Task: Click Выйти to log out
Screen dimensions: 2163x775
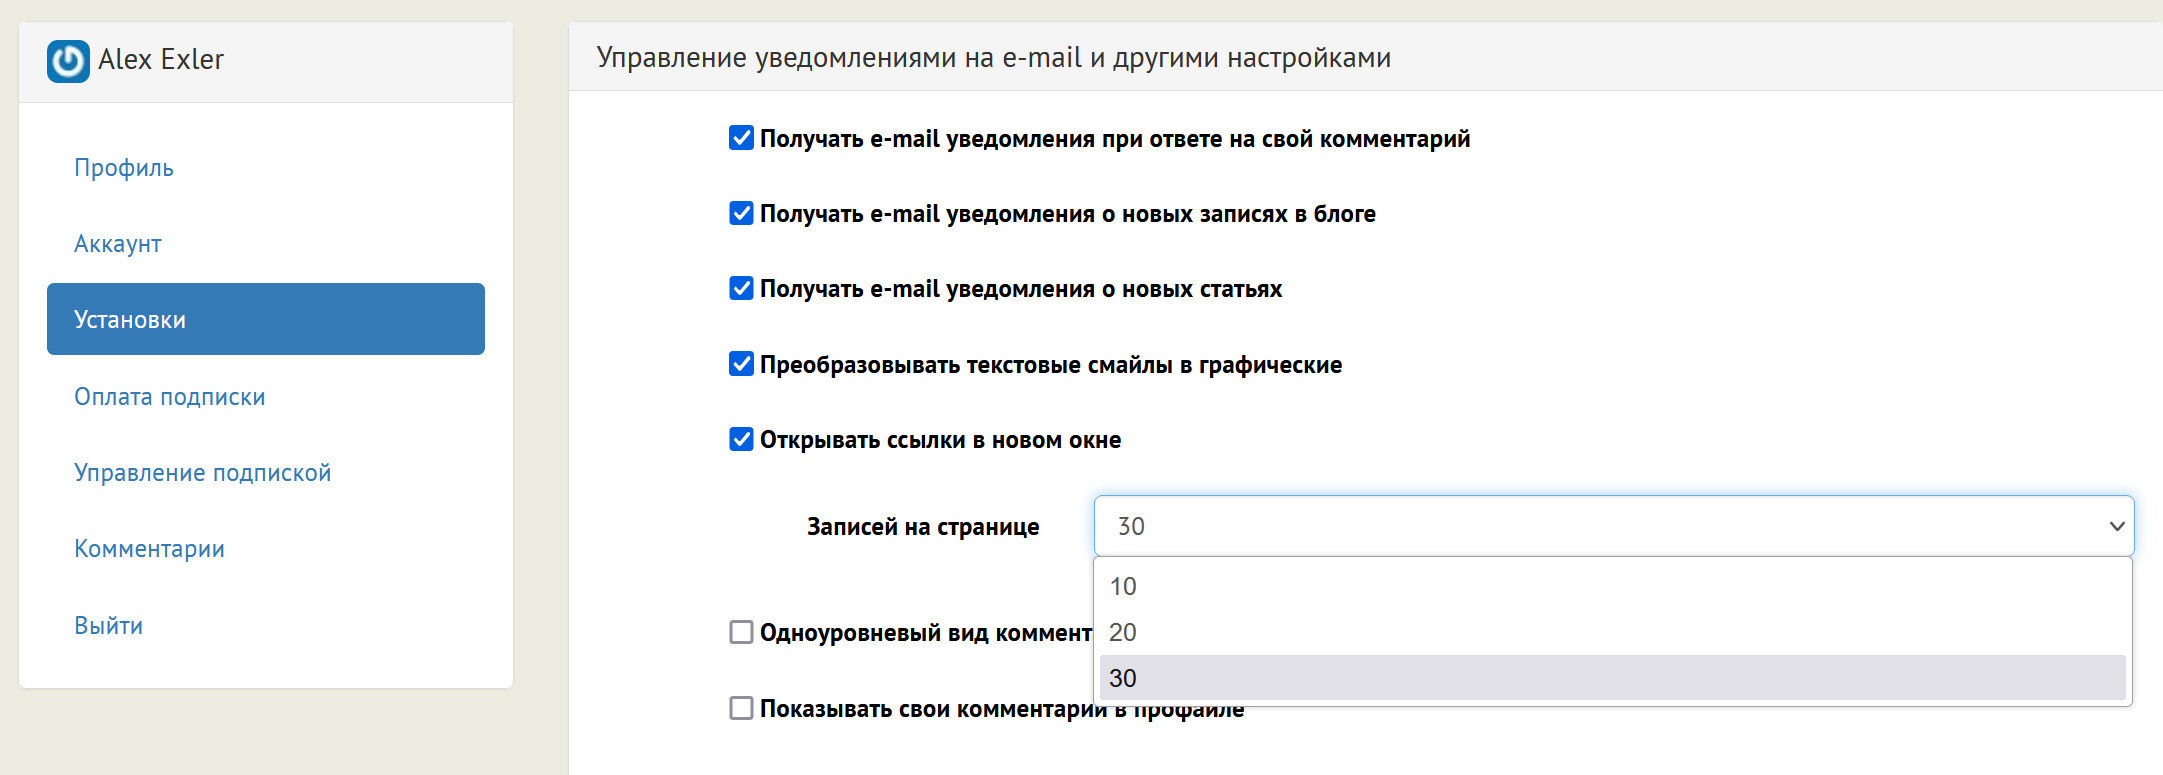Action: (108, 626)
